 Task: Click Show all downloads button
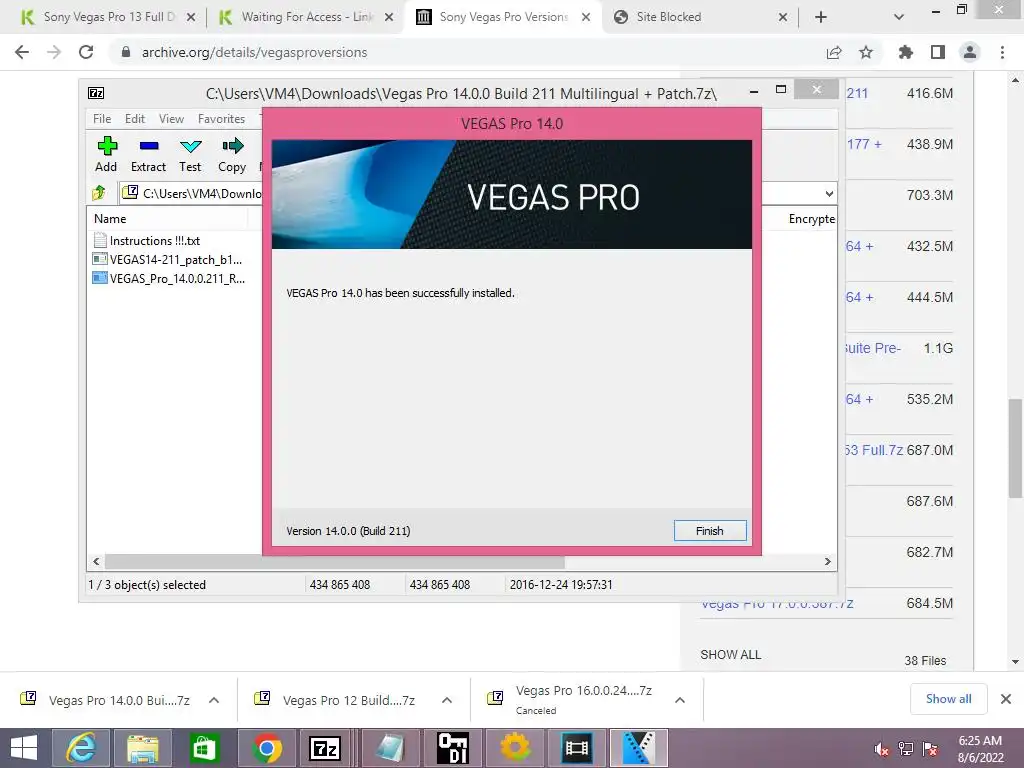tap(948, 699)
